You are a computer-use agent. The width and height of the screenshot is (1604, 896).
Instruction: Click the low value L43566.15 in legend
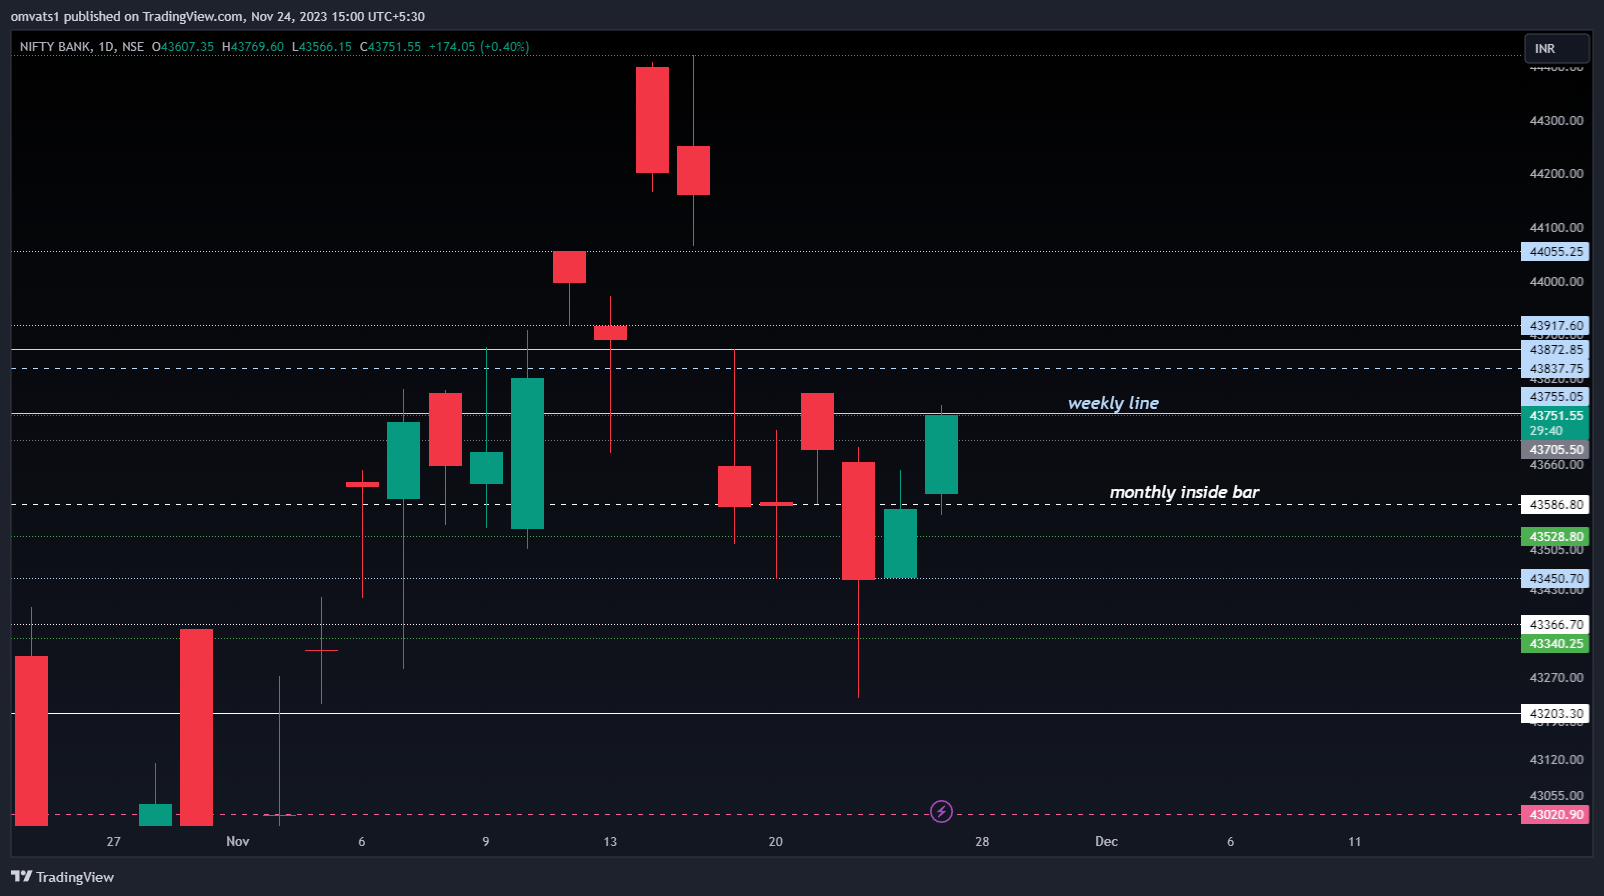(x=322, y=47)
